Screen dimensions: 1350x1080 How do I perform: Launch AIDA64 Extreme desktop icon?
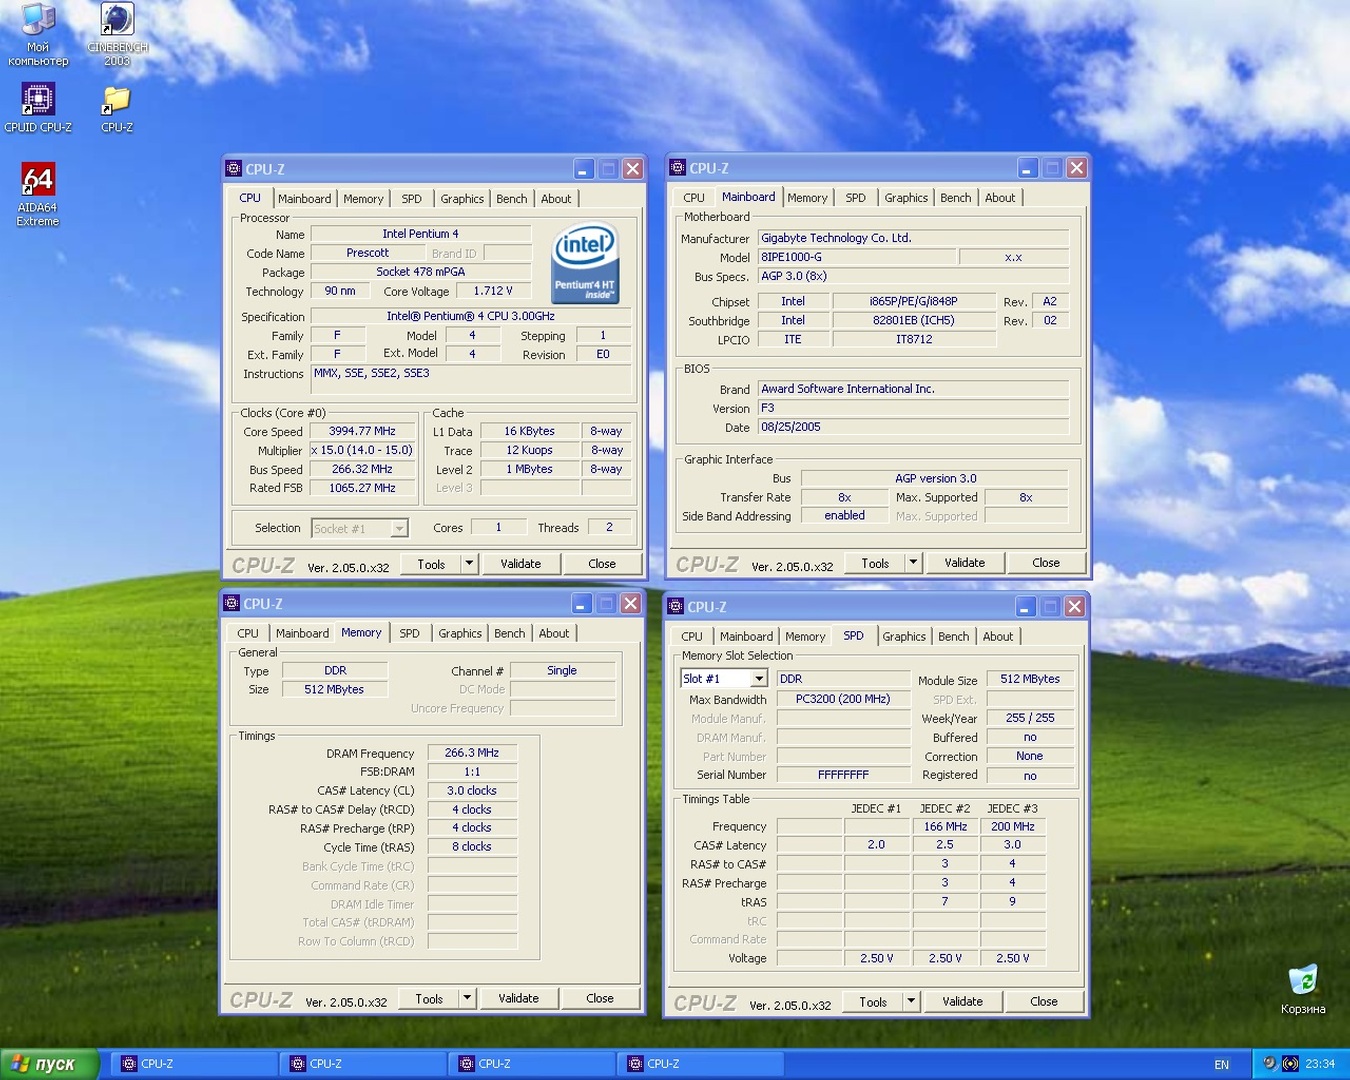38,195
